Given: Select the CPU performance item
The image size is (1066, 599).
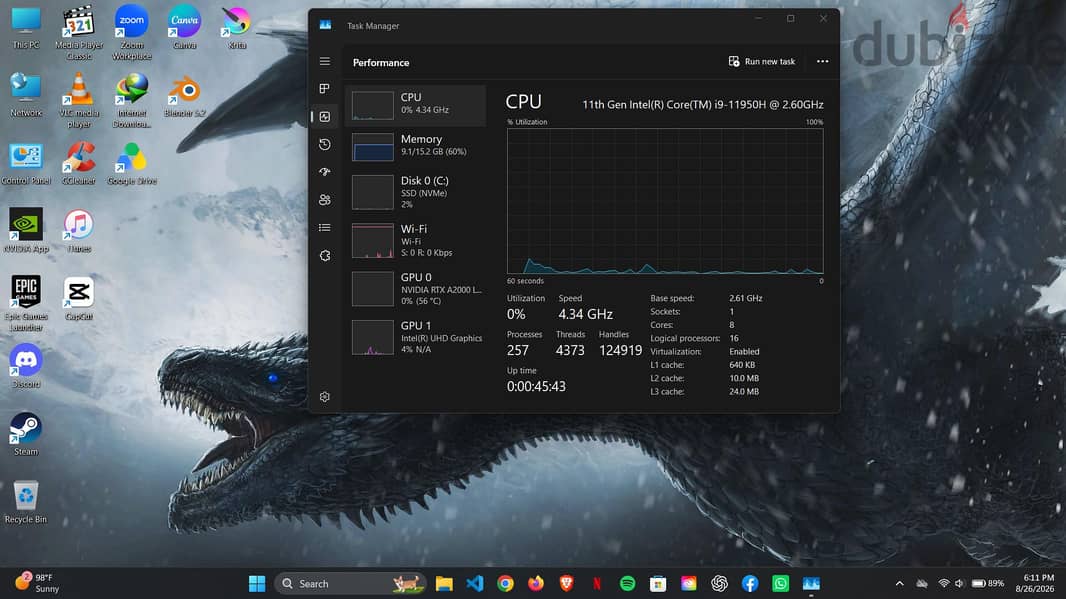Looking at the screenshot, I should (x=415, y=105).
